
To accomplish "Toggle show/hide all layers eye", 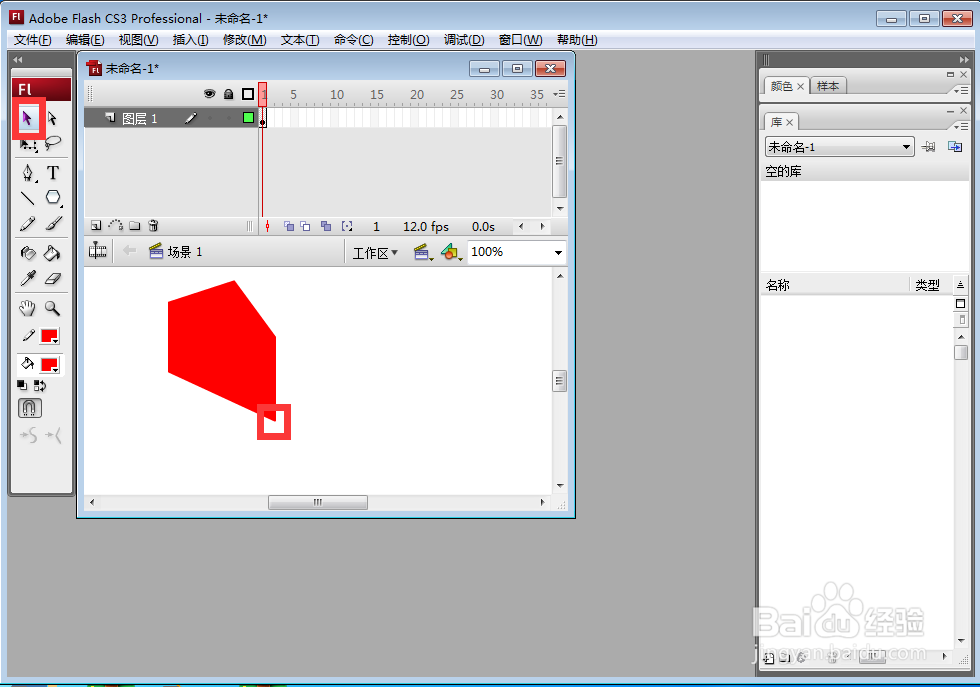I will click(x=209, y=94).
